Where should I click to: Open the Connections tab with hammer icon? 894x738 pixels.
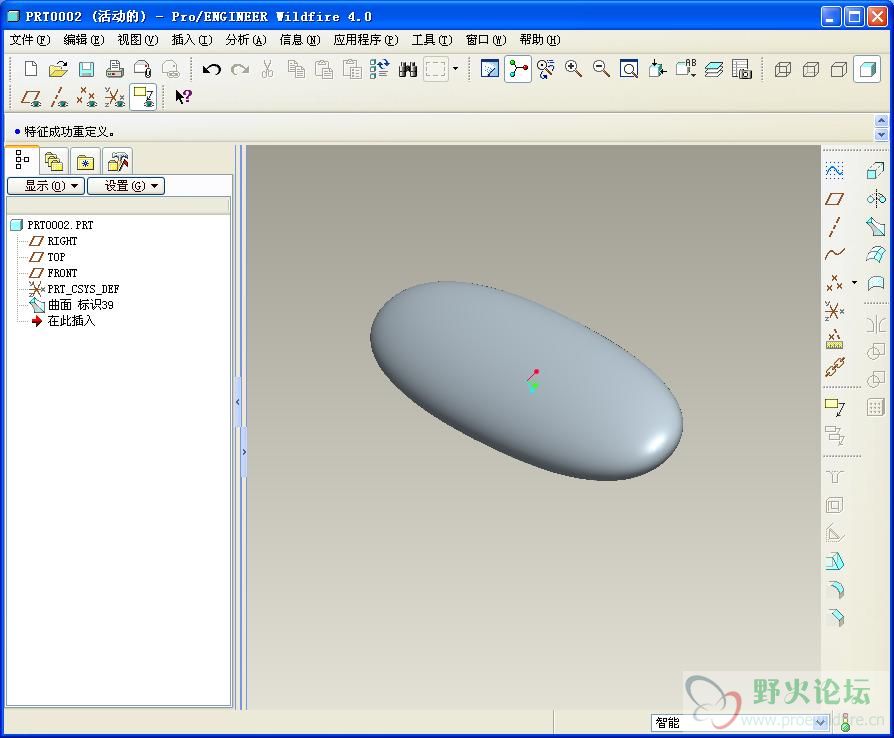118,162
